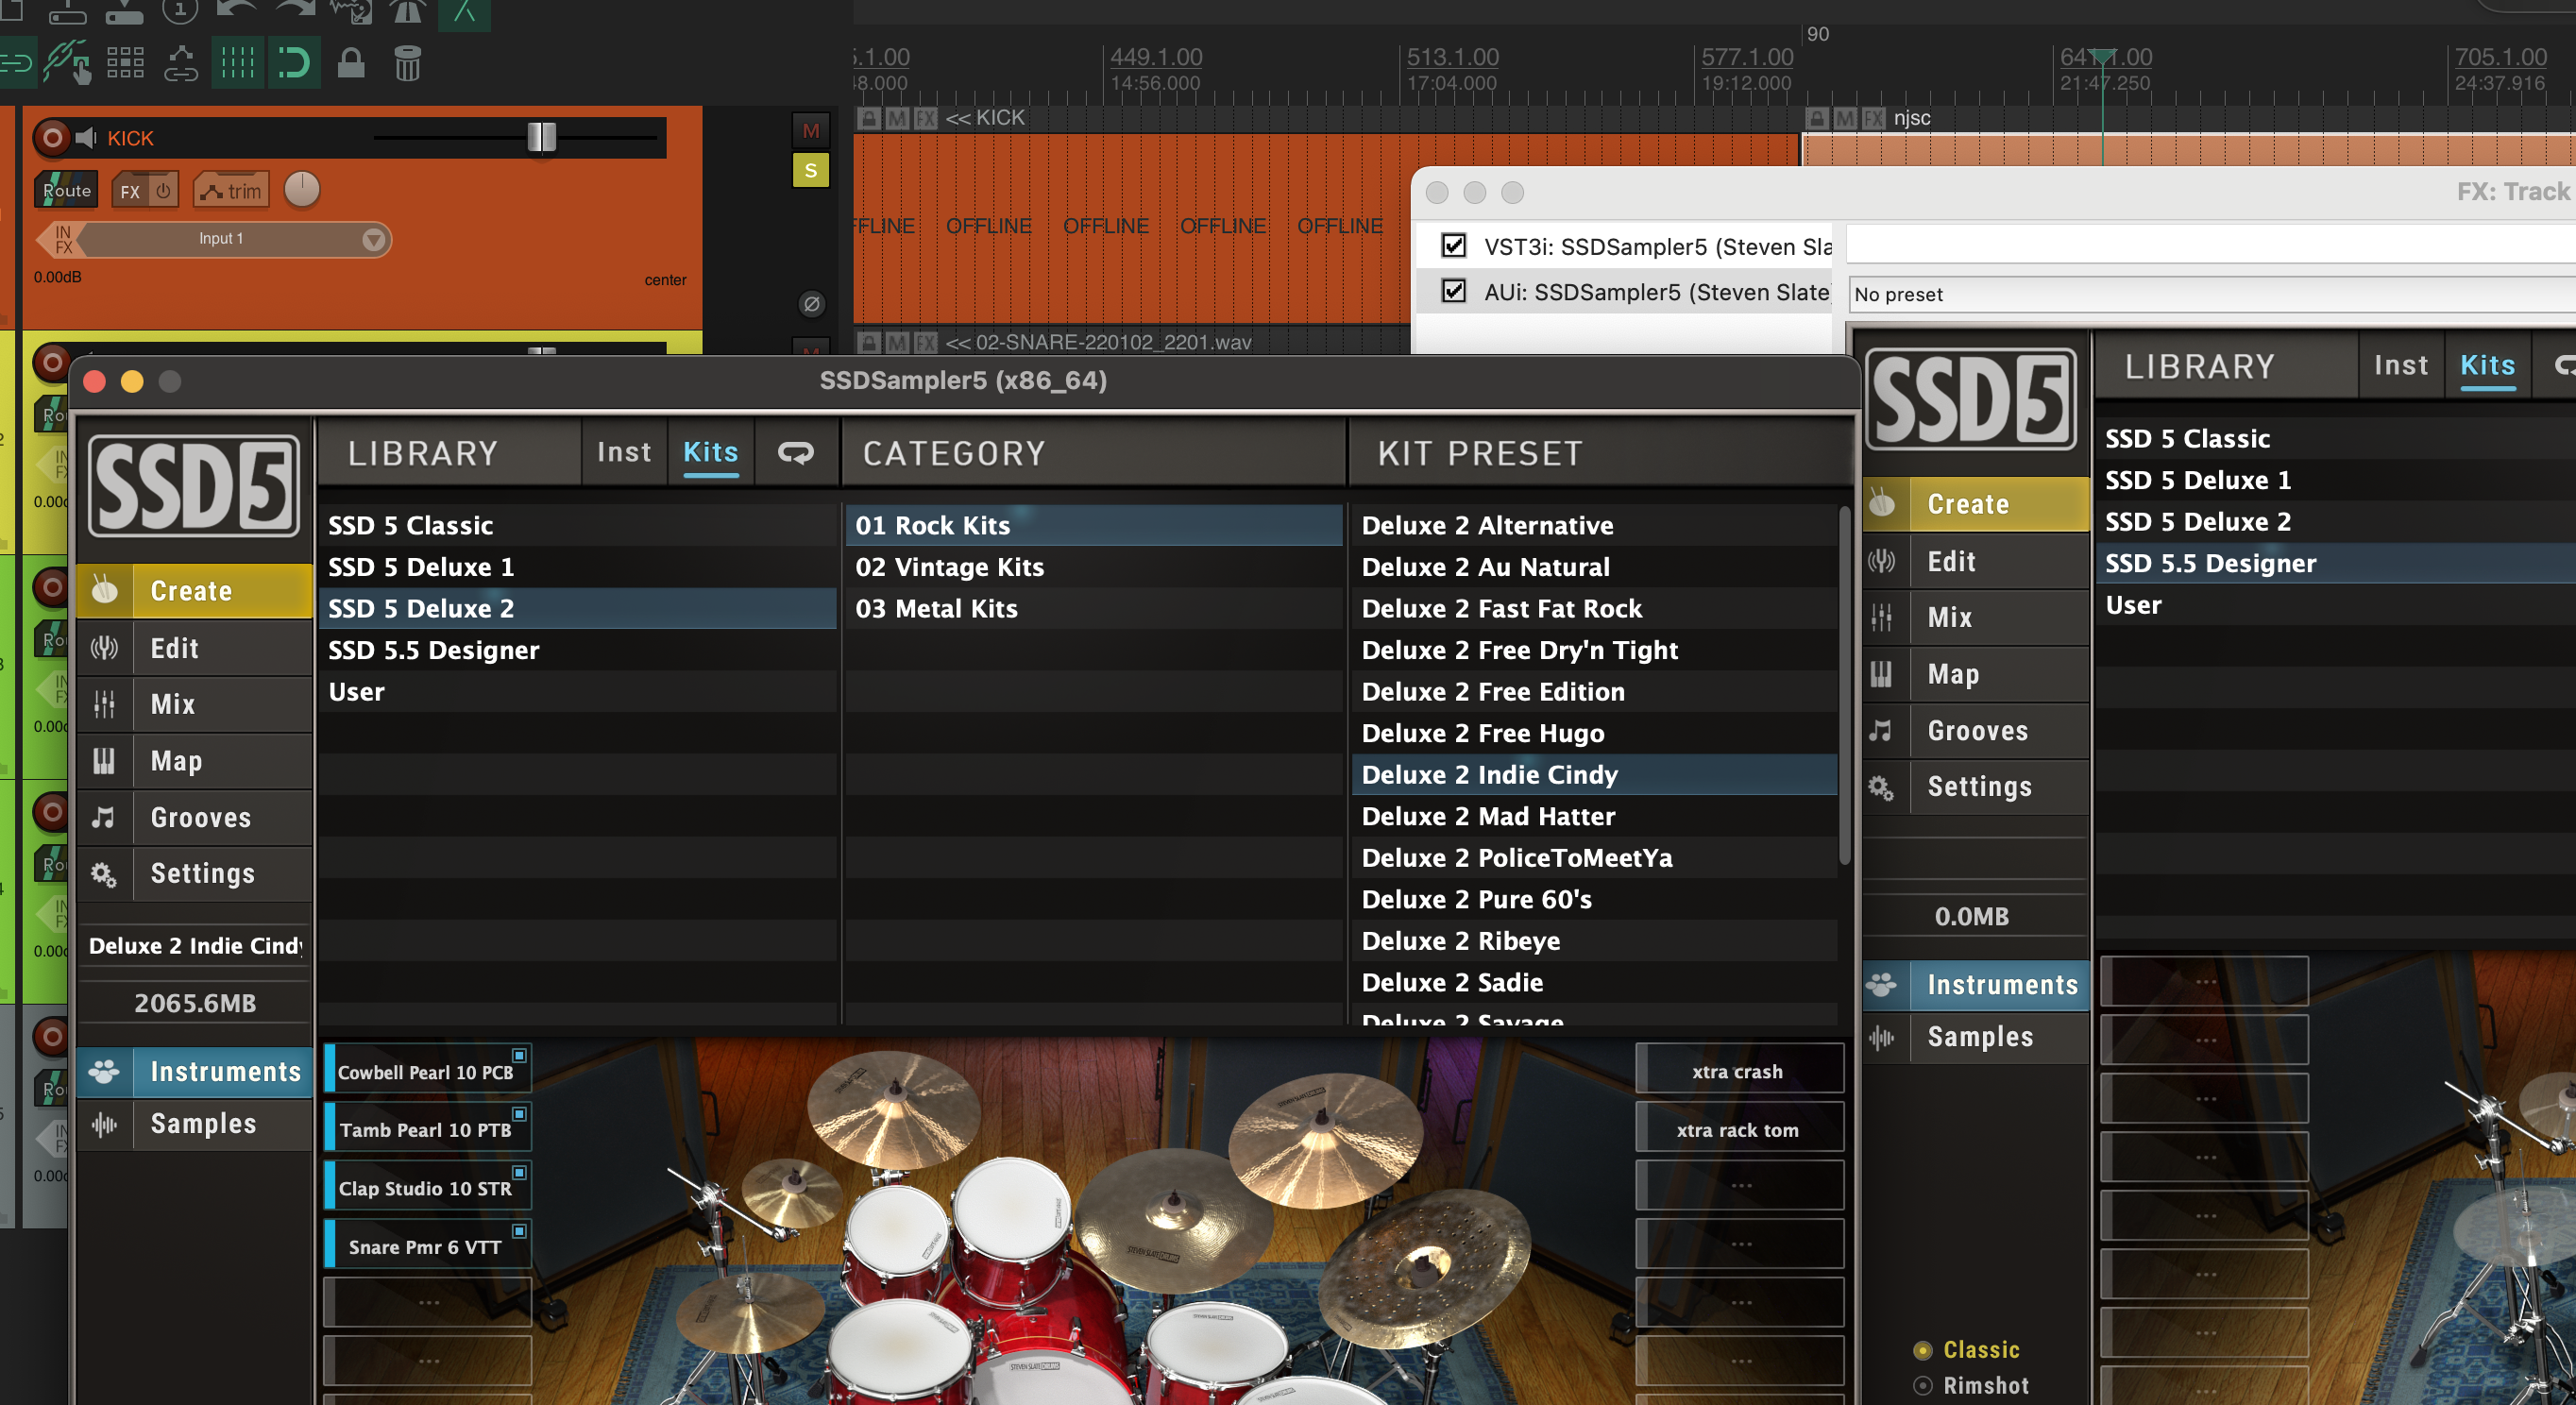2576x1405 pixels.
Task: Toggle FX bypass power button on KICK
Action: pos(163,190)
